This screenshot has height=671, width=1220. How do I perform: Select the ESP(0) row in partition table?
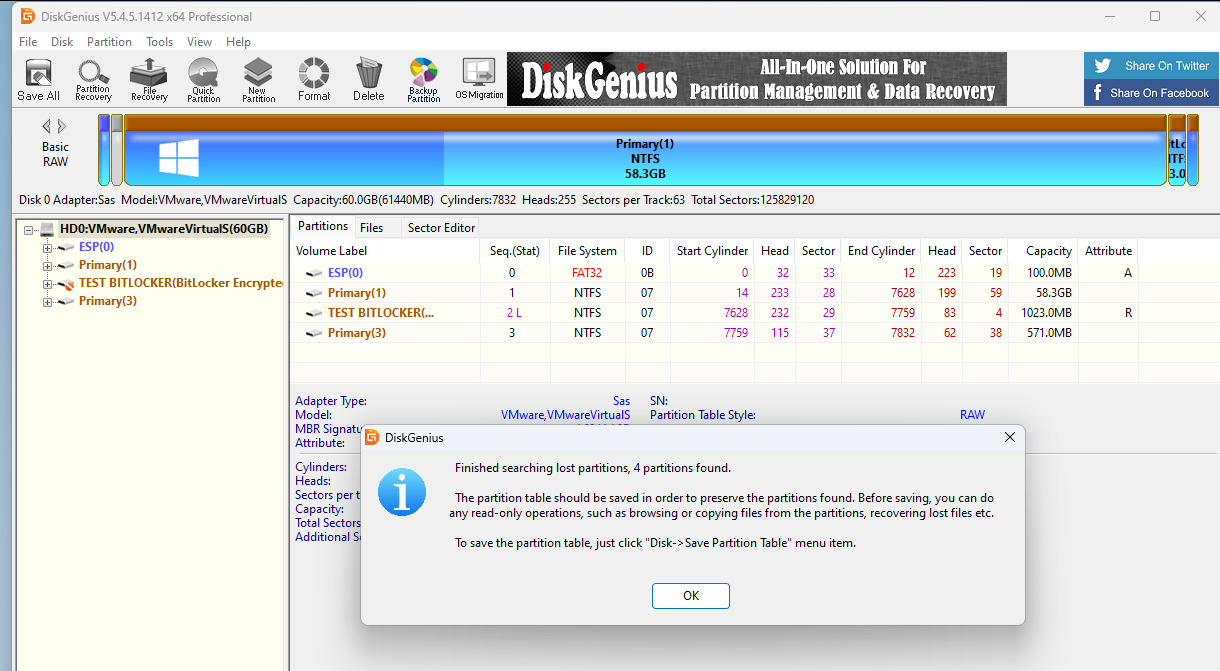[715, 273]
